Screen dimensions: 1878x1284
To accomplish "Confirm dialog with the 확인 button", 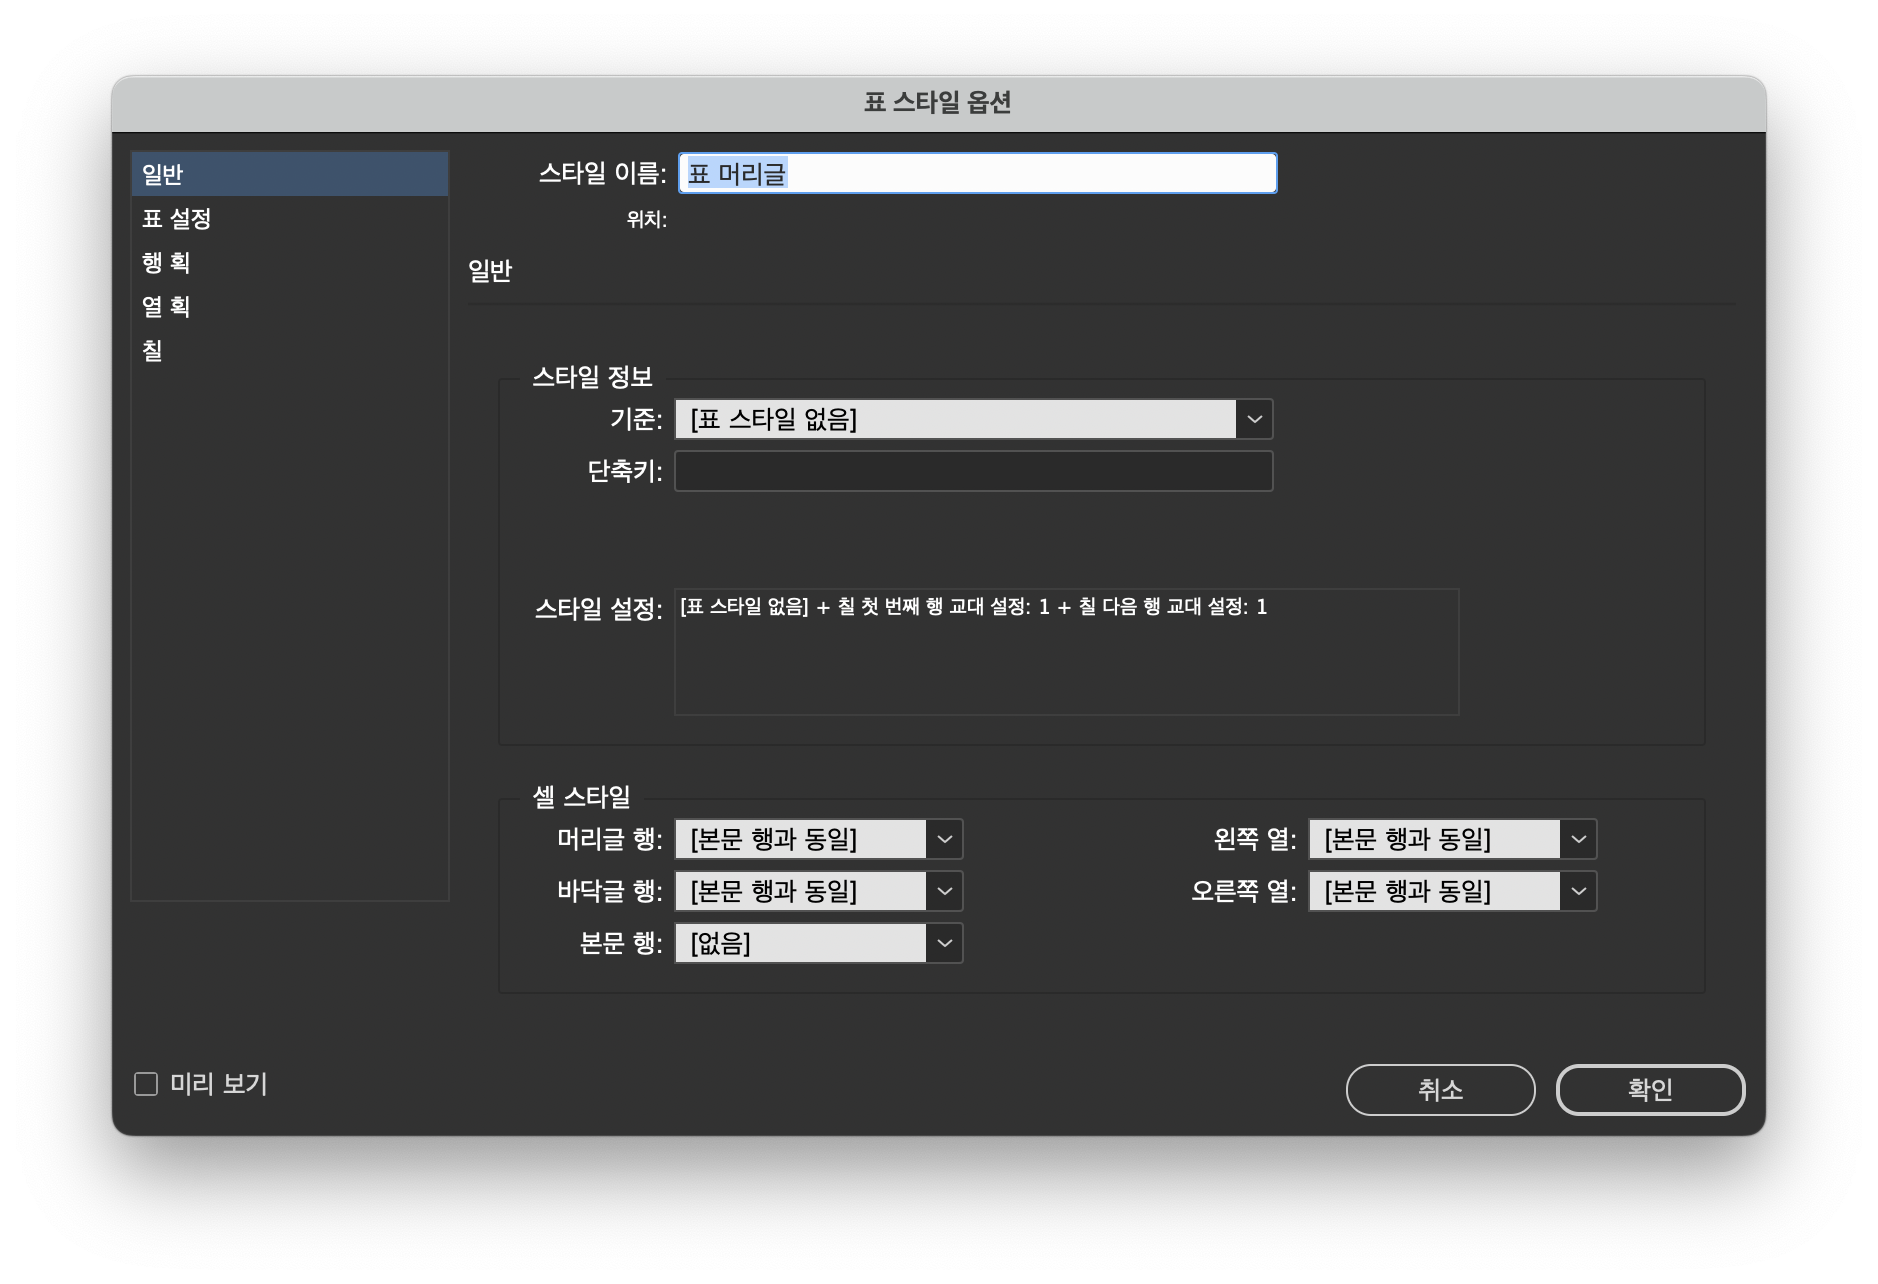I will point(1649,1090).
